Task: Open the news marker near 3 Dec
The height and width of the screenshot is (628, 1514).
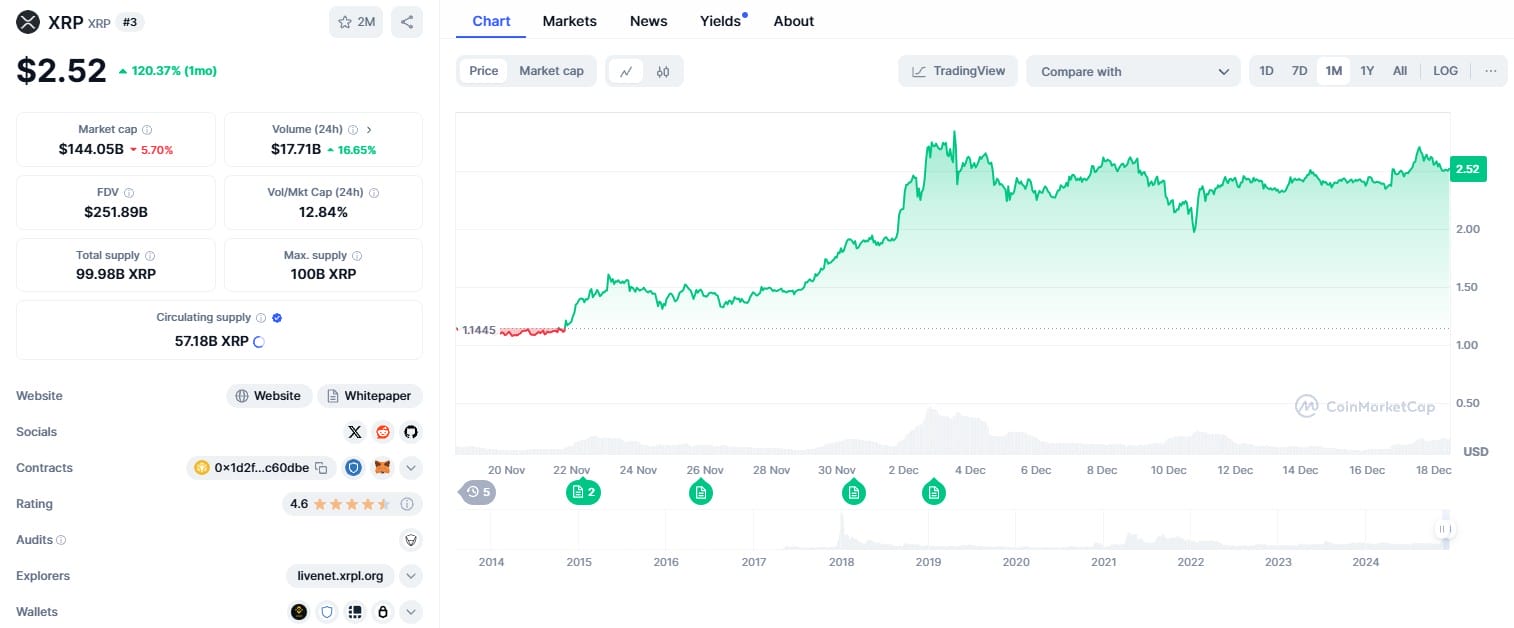Action: tap(934, 492)
